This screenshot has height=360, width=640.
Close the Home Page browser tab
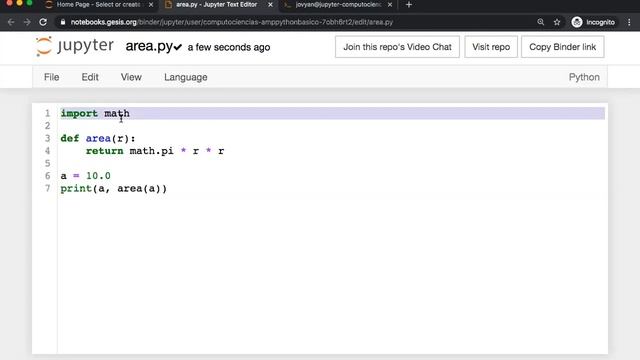pos(151,4)
